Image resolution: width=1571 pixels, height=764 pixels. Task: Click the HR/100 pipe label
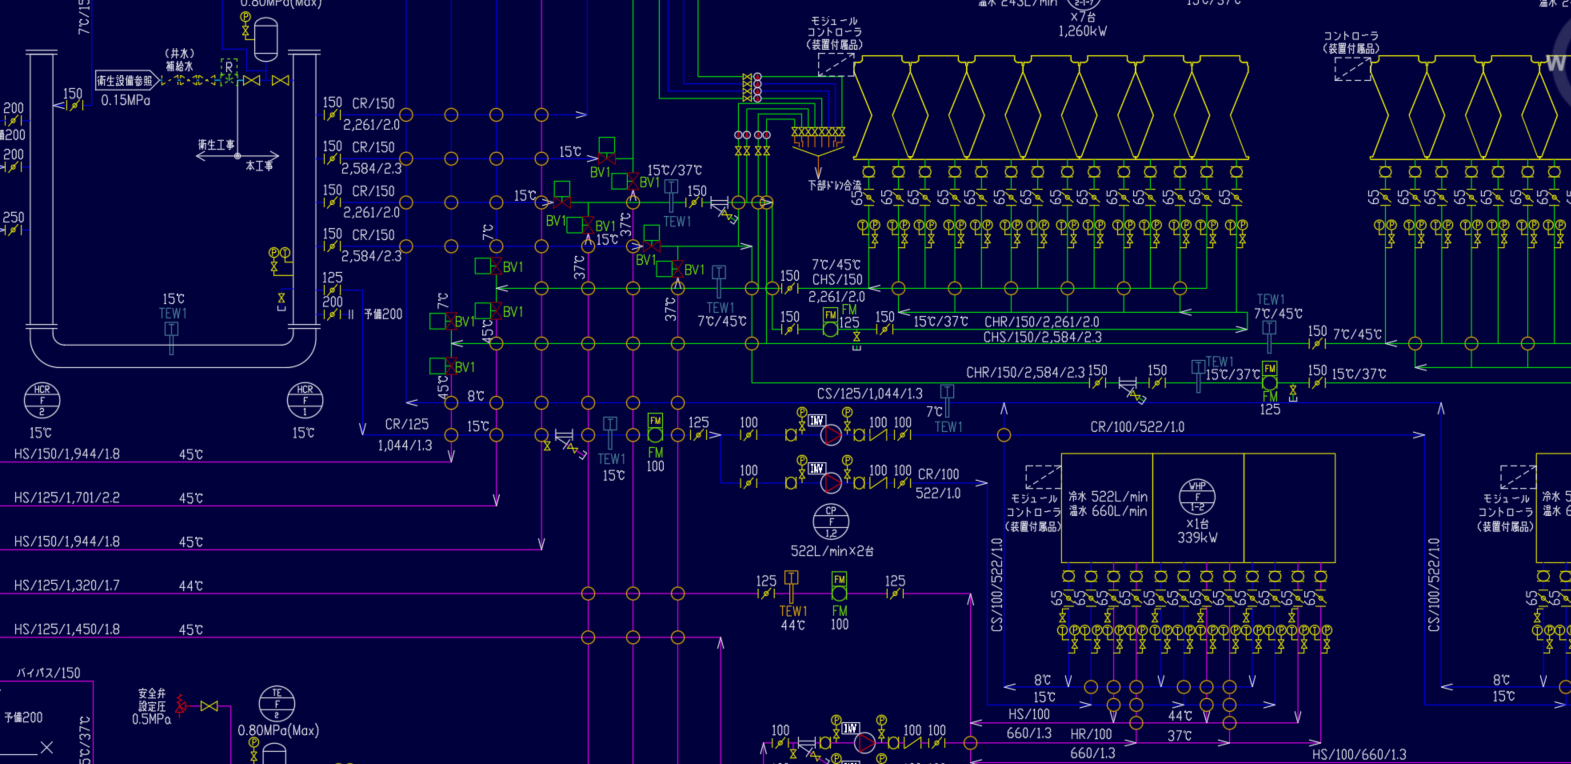pos(1091,735)
